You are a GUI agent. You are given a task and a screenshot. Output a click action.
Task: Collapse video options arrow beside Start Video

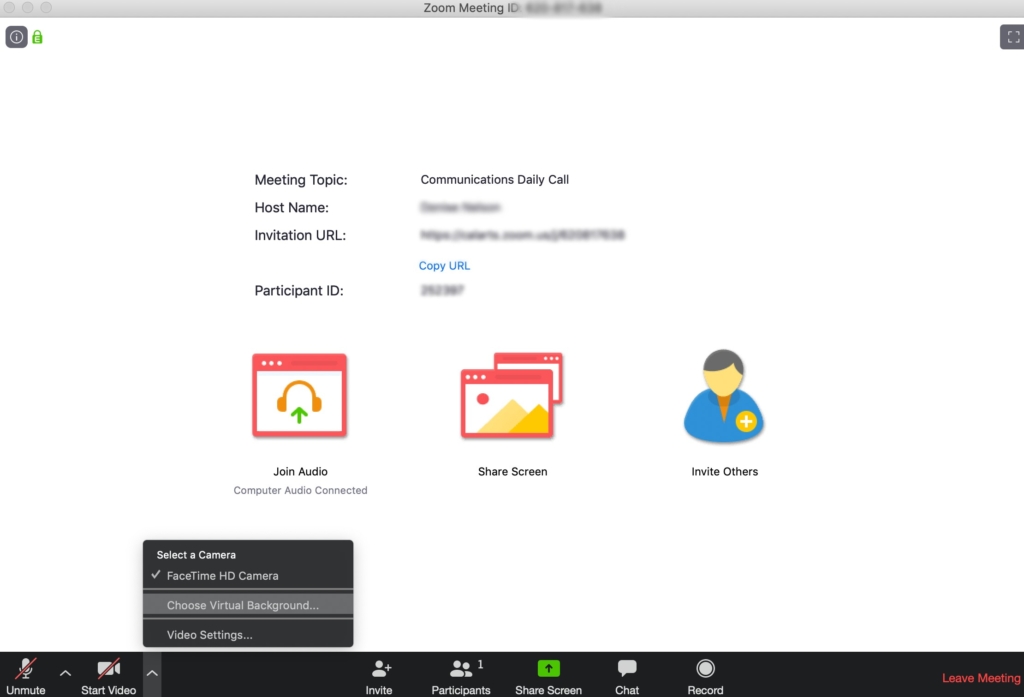coord(152,673)
